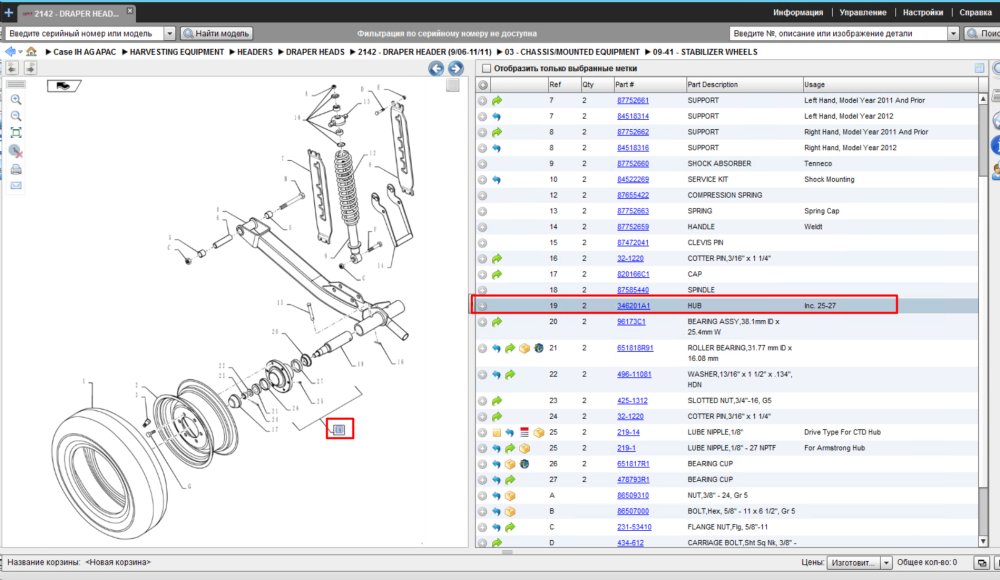Image resolution: width=1000 pixels, height=580 pixels.
Task: Open the Управление menu
Action: tap(862, 12)
